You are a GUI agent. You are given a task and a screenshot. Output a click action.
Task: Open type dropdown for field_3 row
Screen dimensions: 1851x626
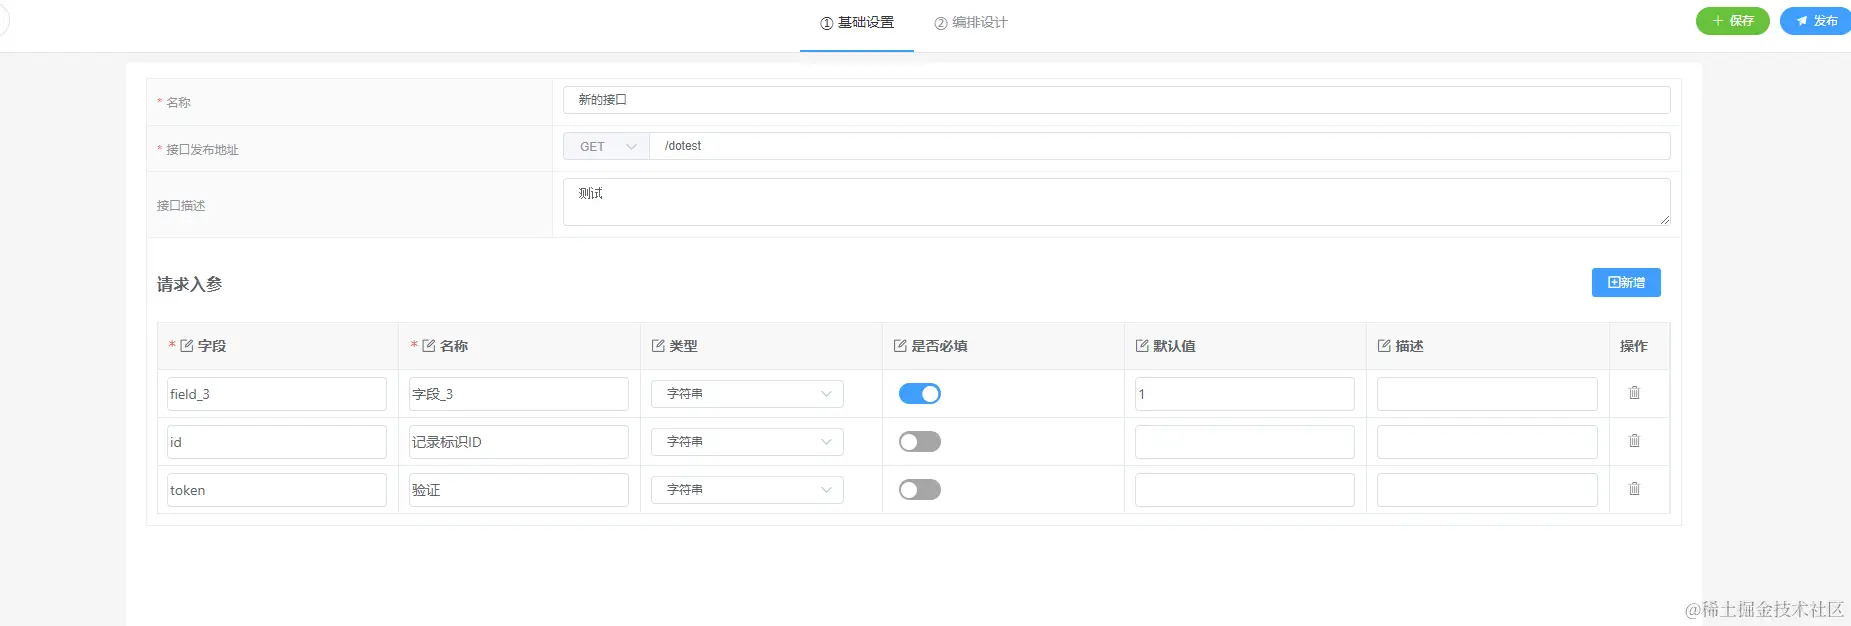point(747,394)
